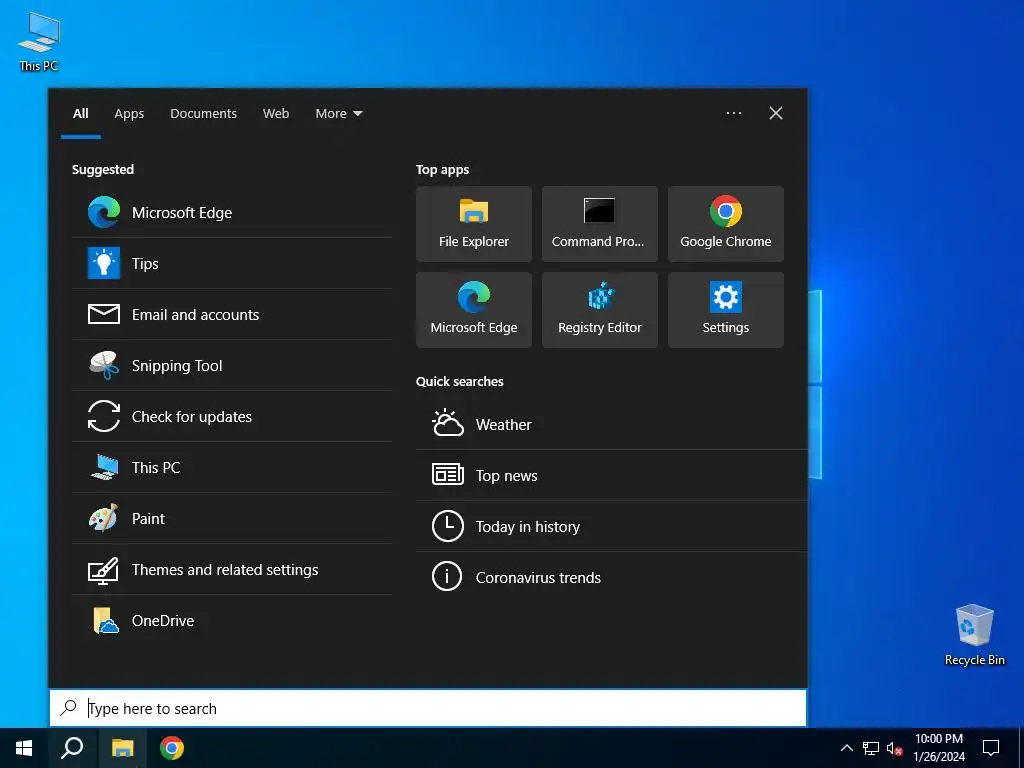The height and width of the screenshot is (768, 1024).
Task: Launch Paint palette icon
Action: coord(104,518)
